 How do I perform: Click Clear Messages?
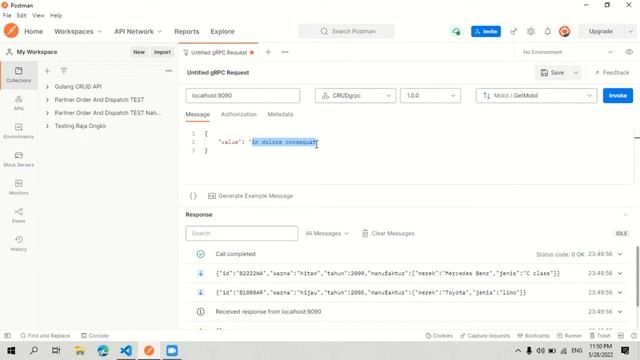[388, 233]
